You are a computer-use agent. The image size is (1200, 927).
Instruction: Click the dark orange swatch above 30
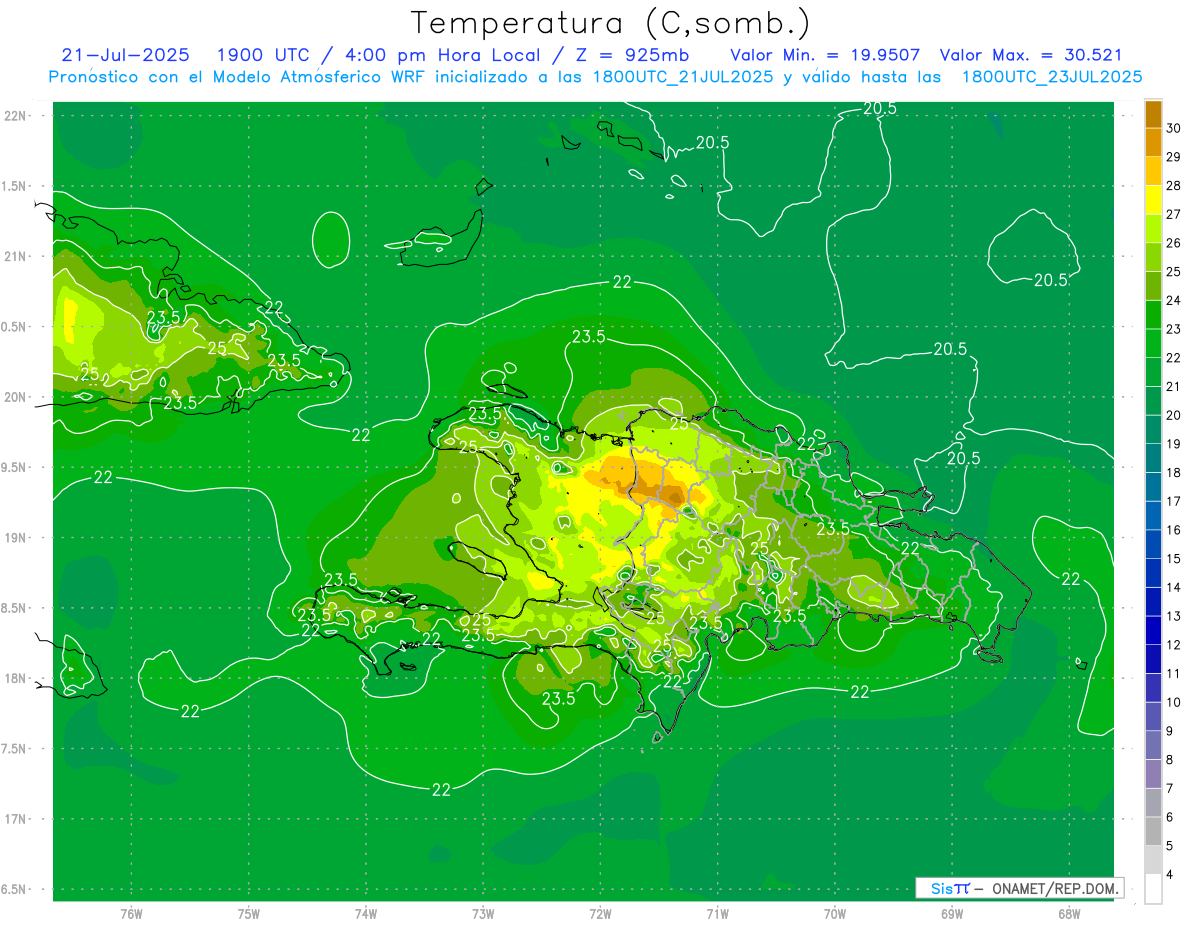1153,114
